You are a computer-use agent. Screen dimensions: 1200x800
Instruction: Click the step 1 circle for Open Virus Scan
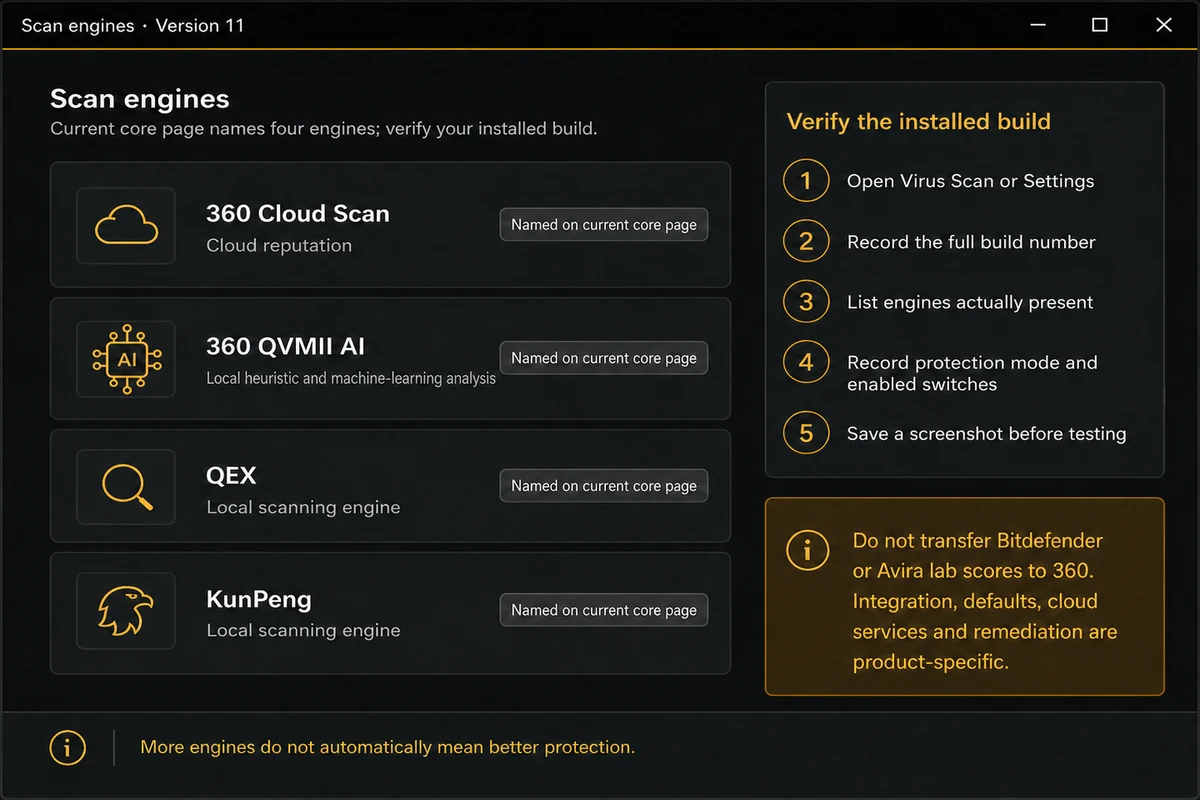806,181
